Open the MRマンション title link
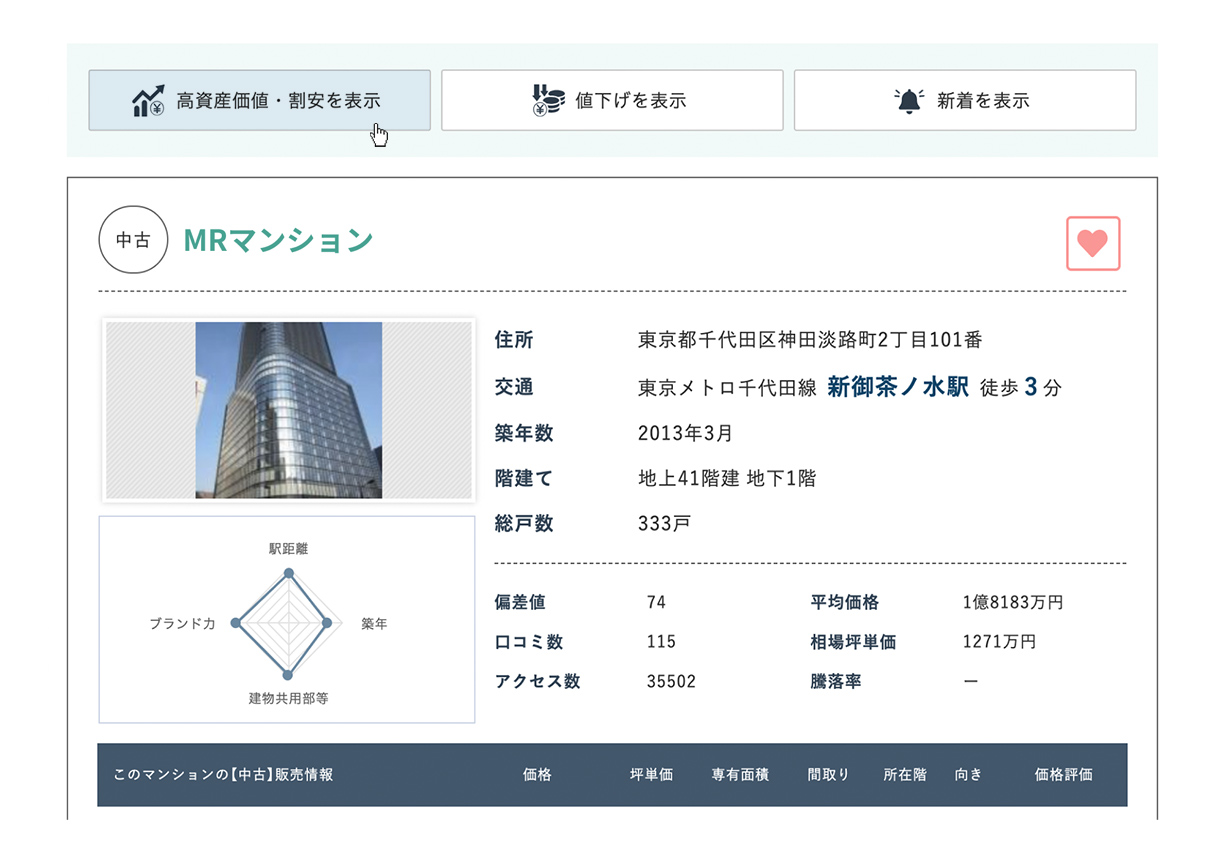 [278, 240]
